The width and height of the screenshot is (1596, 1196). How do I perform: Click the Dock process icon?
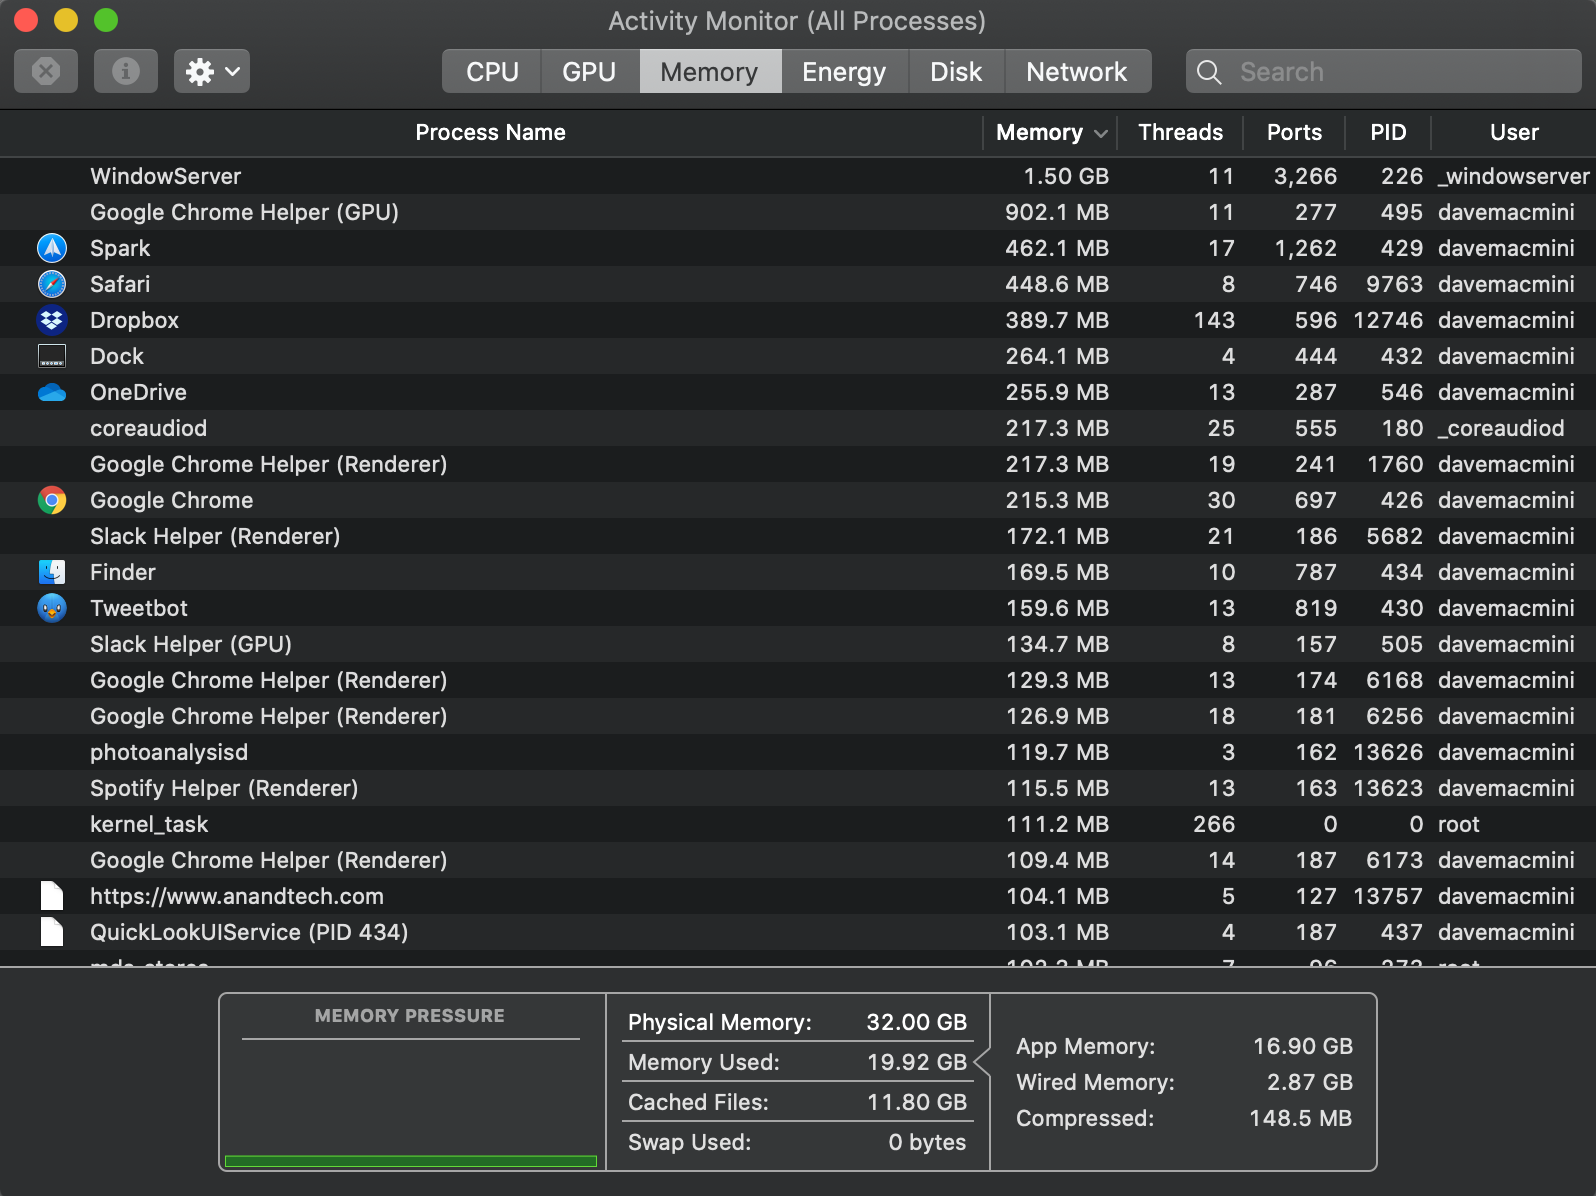(52, 356)
